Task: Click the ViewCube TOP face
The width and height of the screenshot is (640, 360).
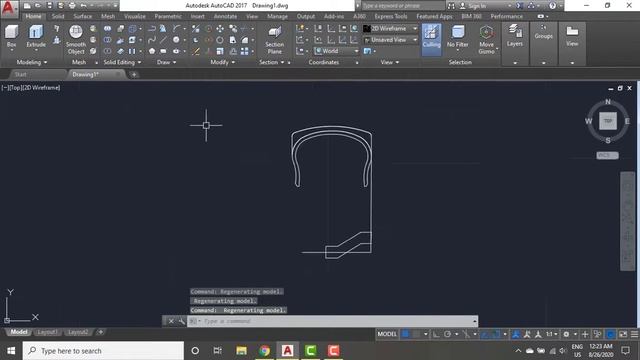Action: [x=608, y=121]
